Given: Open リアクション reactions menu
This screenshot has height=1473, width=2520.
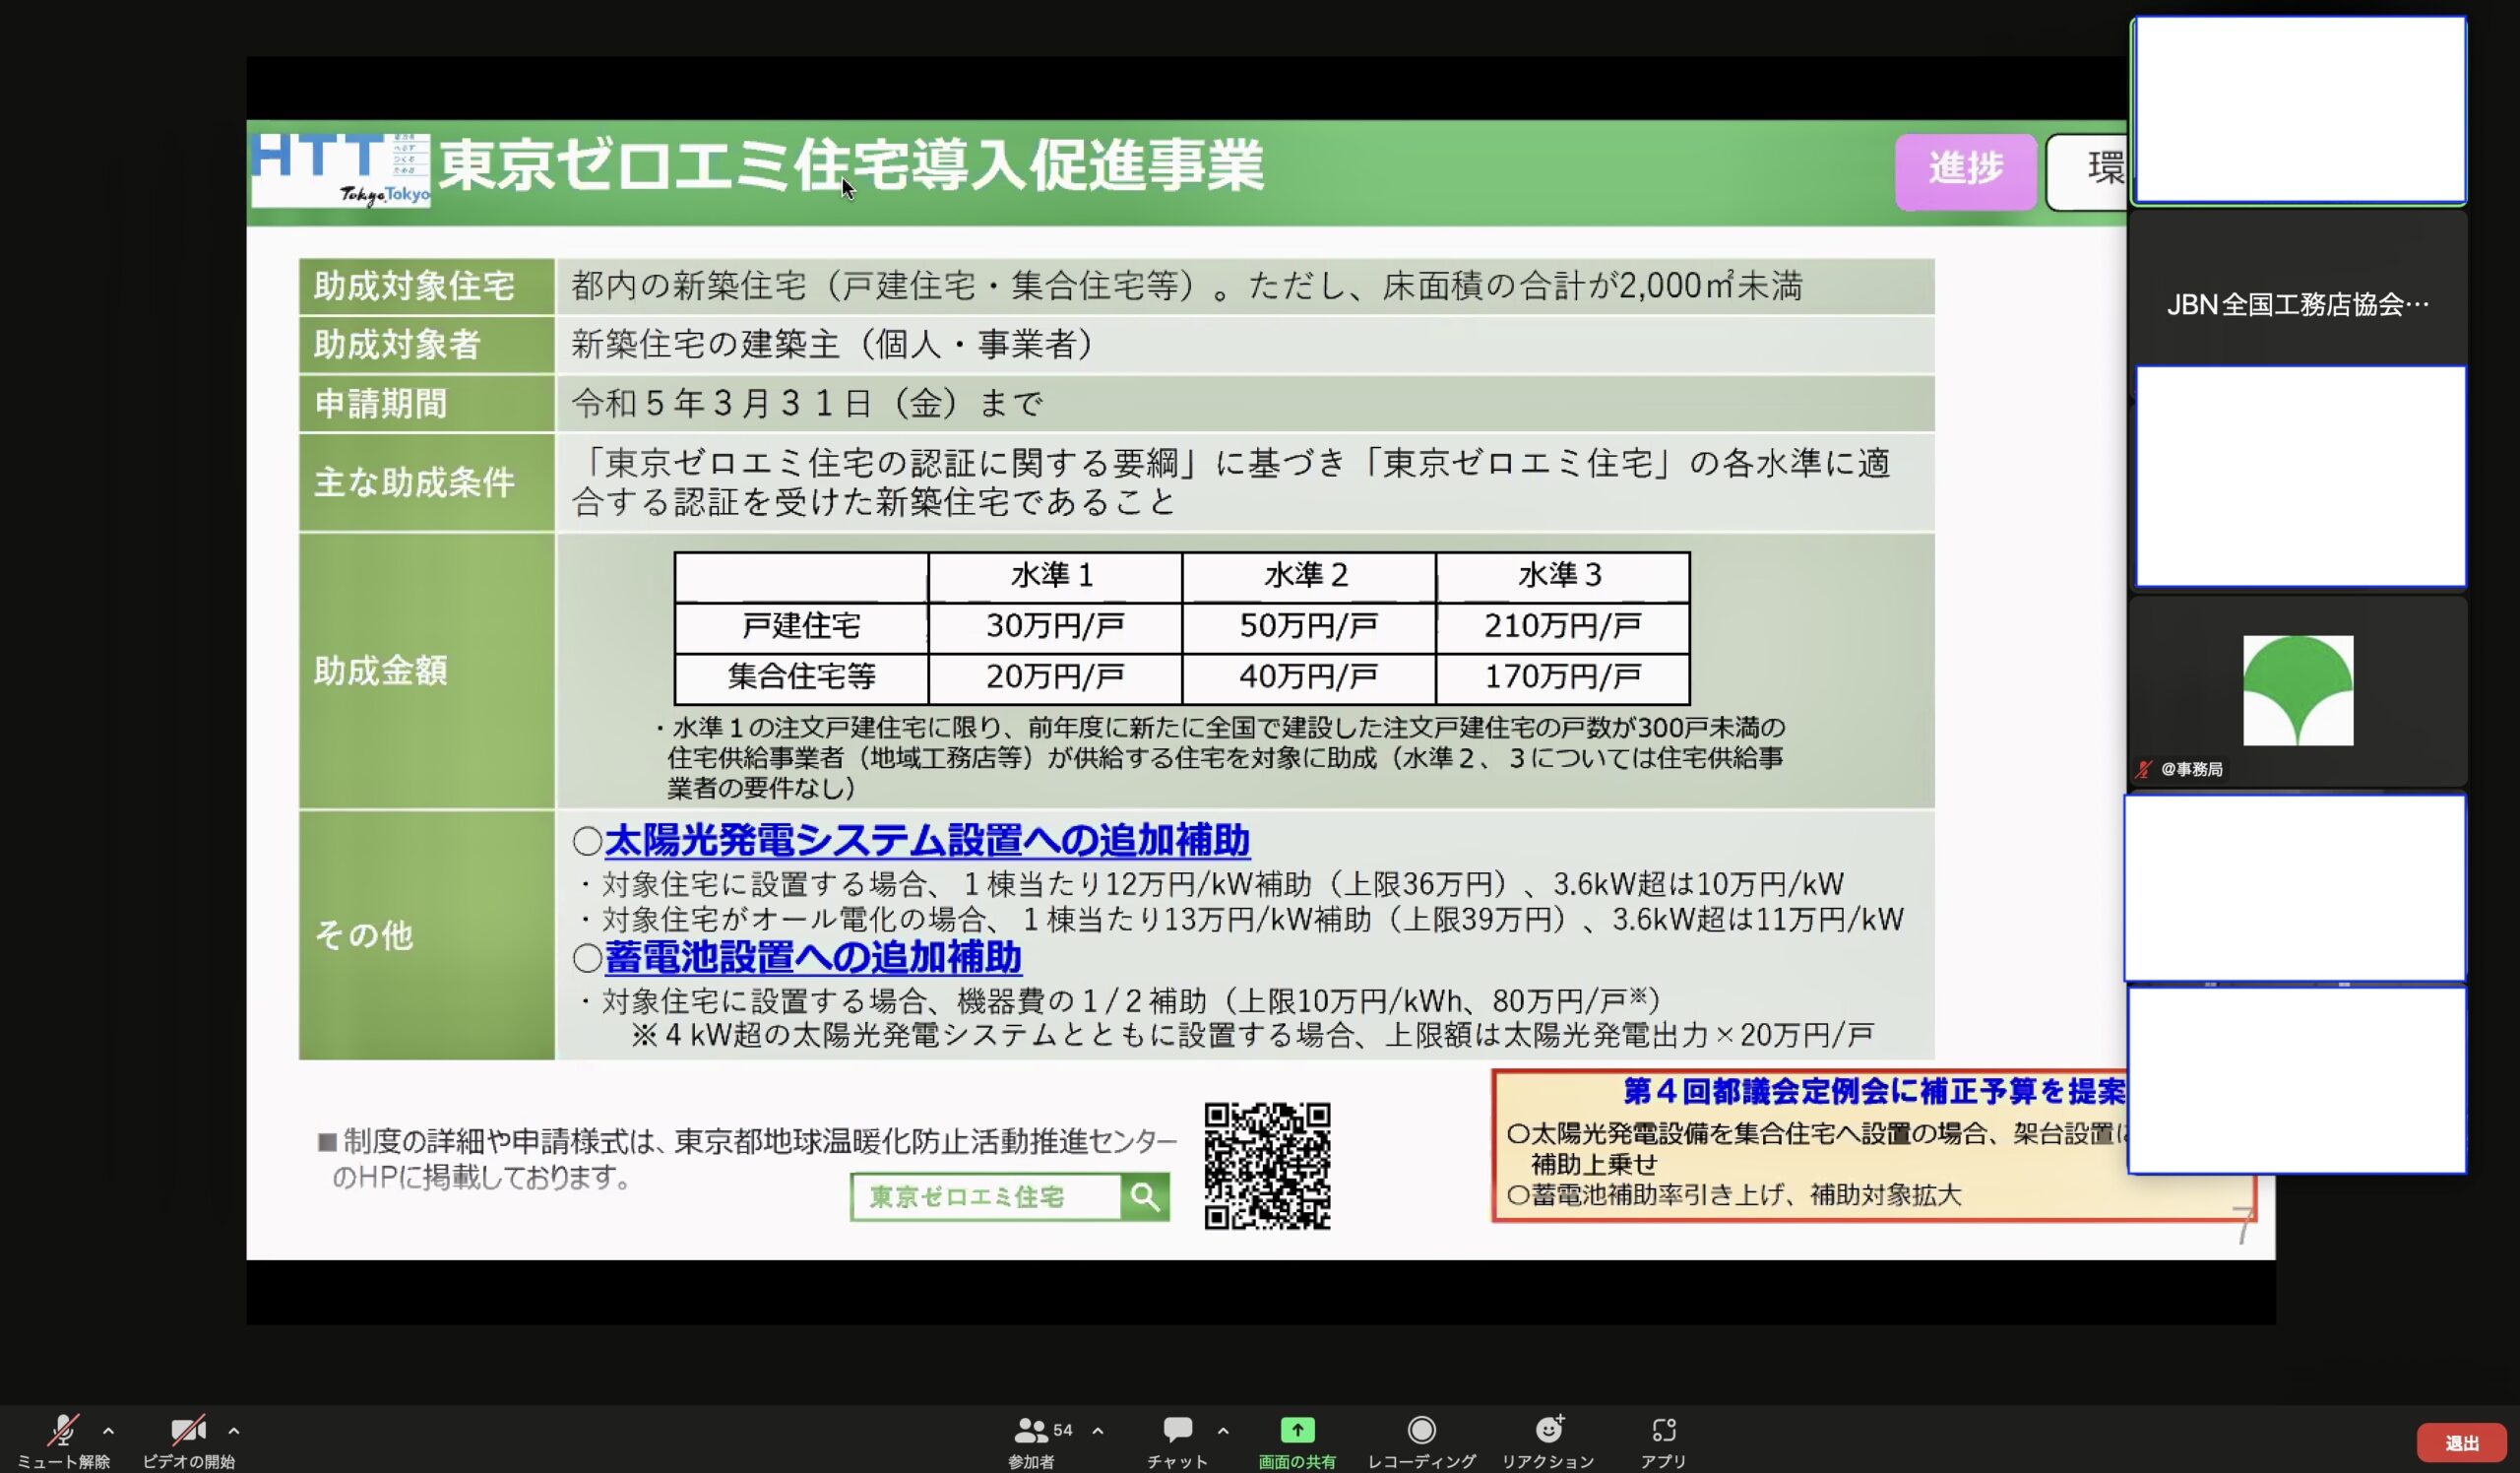Looking at the screenshot, I should click(1548, 1441).
